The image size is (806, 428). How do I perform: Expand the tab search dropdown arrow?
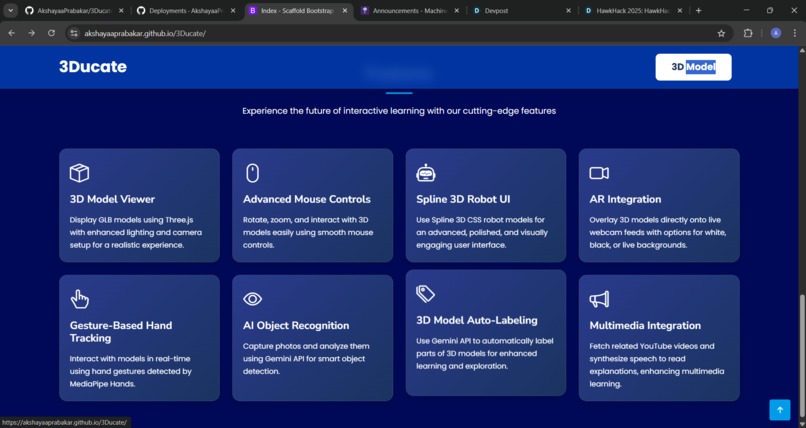point(10,10)
